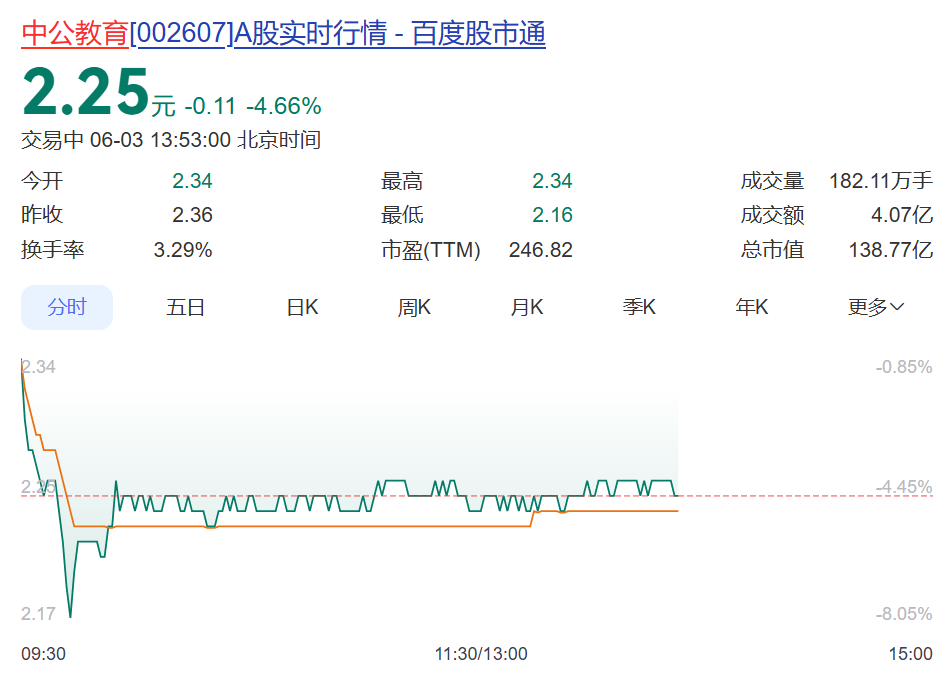
Task: Click the -4.45% axis label
Action: pos(904,486)
